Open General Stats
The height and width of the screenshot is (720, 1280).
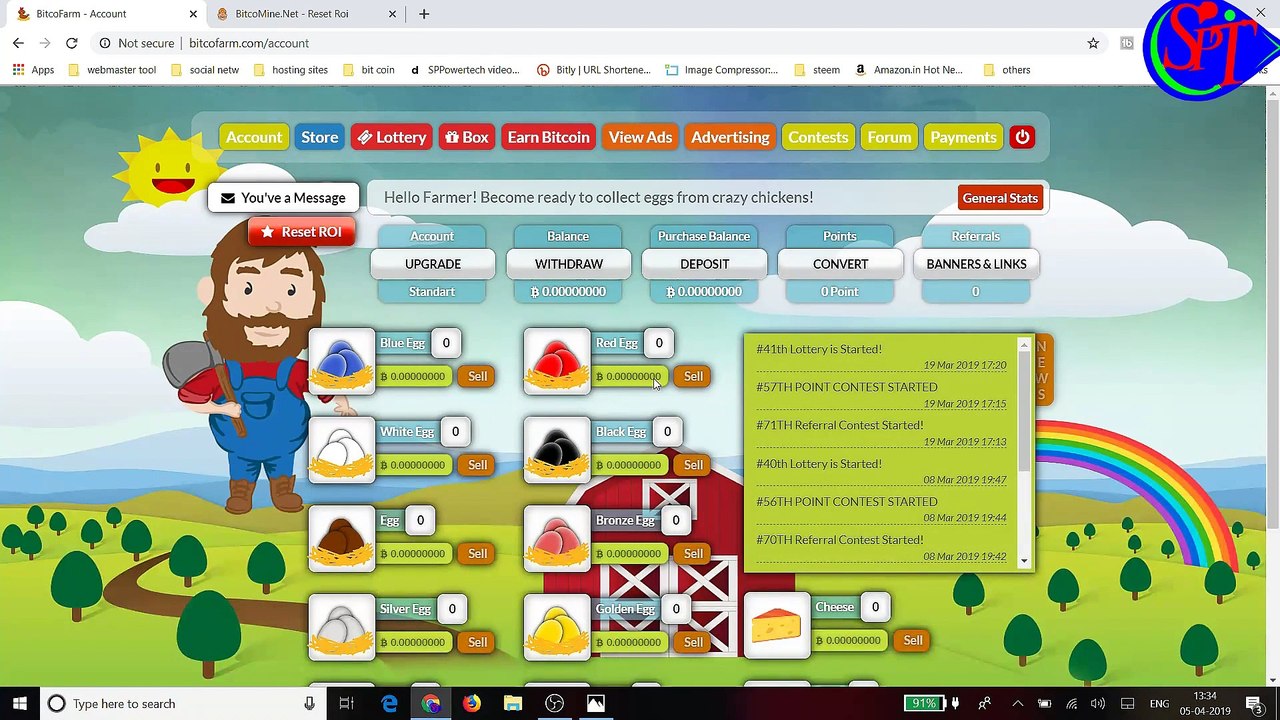coord(1000,198)
